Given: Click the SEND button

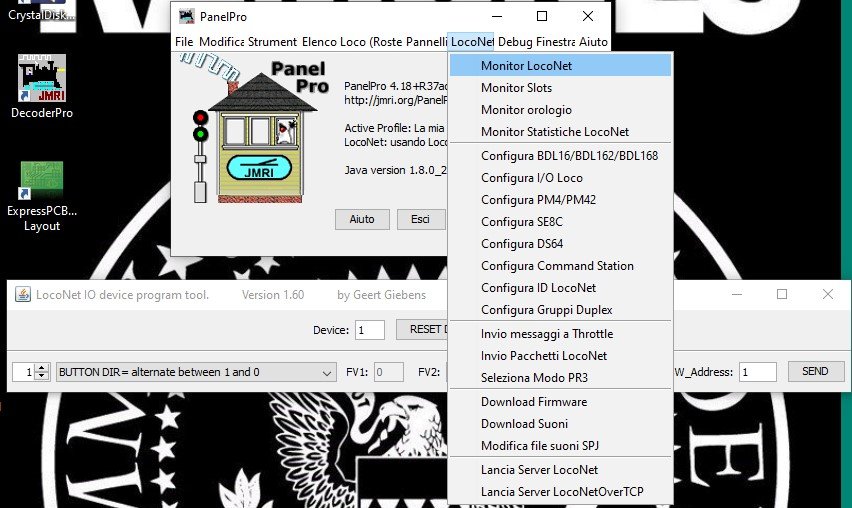Looking at the screenshot, I should pos(815,371).
